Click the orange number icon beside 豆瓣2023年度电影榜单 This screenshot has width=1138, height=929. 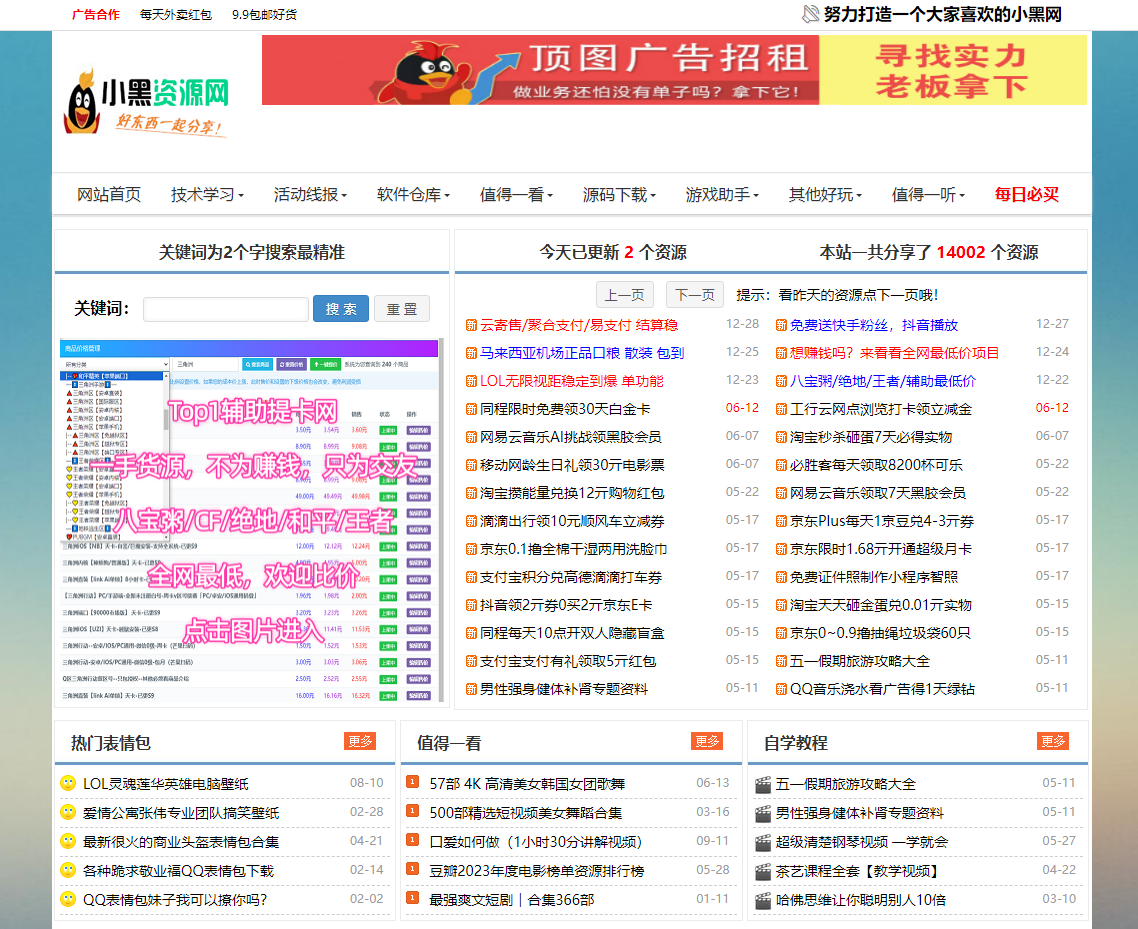tap(412, 869)
